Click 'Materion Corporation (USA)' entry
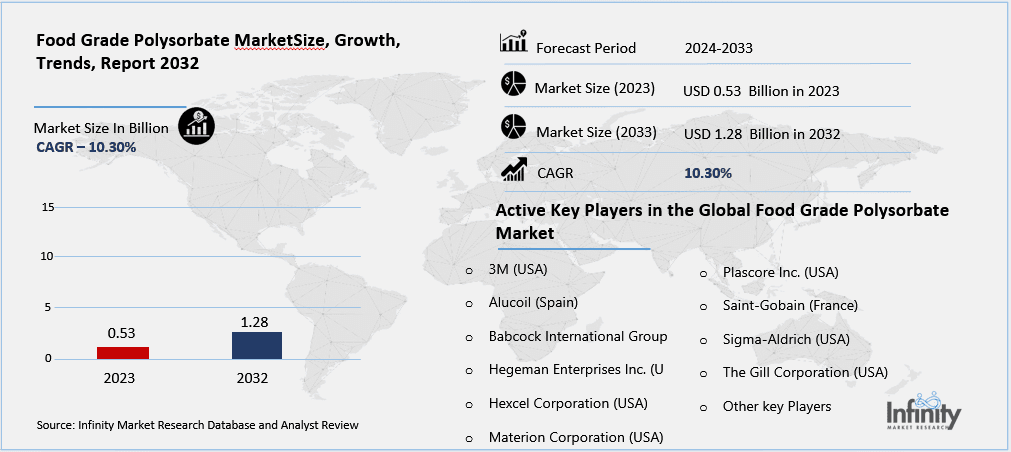The height and width of the screenshot is (452, 1011). coord(576,437)
